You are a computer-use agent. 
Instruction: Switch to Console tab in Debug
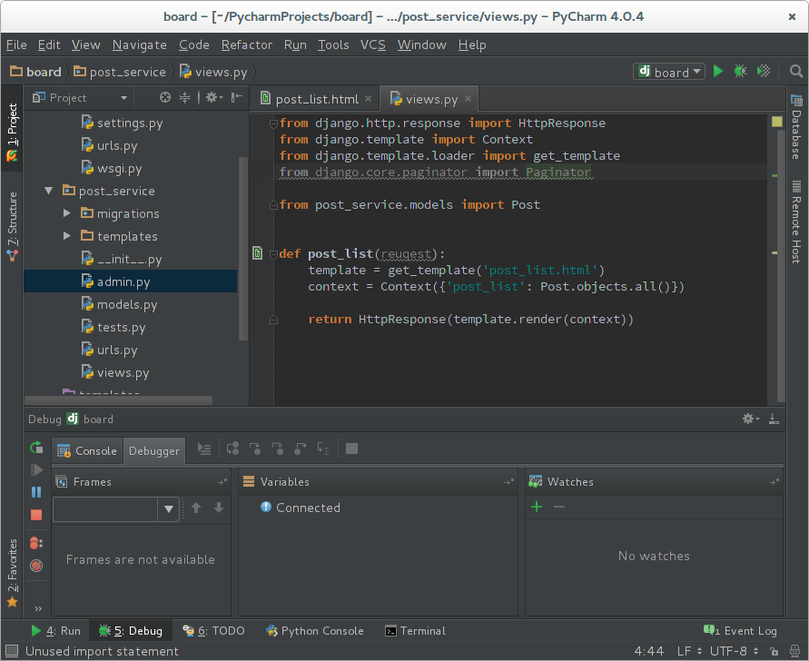[87, 451]
